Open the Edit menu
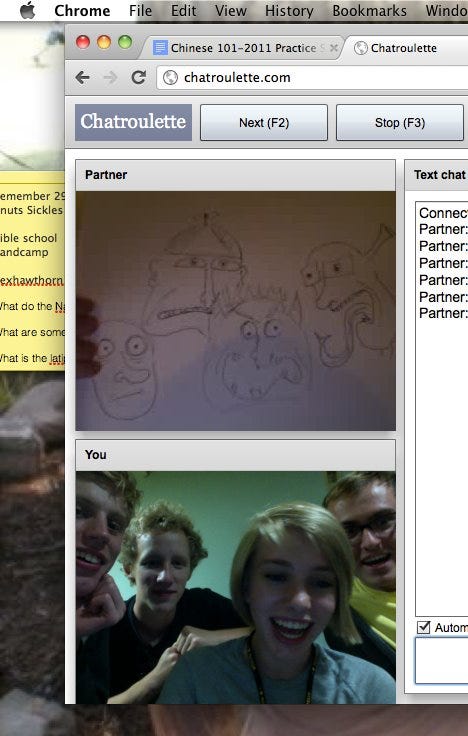 183,10
